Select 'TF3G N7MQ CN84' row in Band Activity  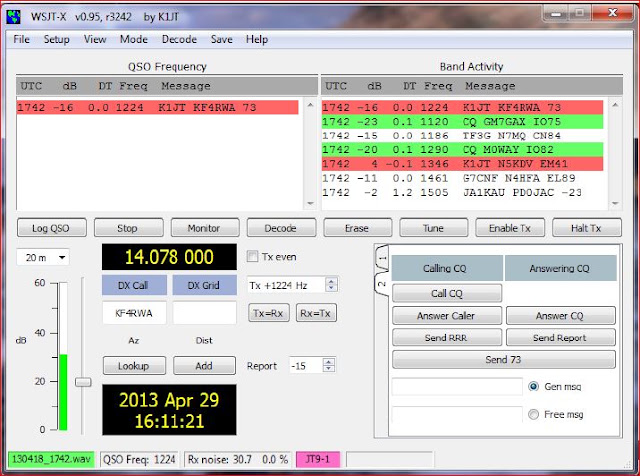tap(462, 136)
